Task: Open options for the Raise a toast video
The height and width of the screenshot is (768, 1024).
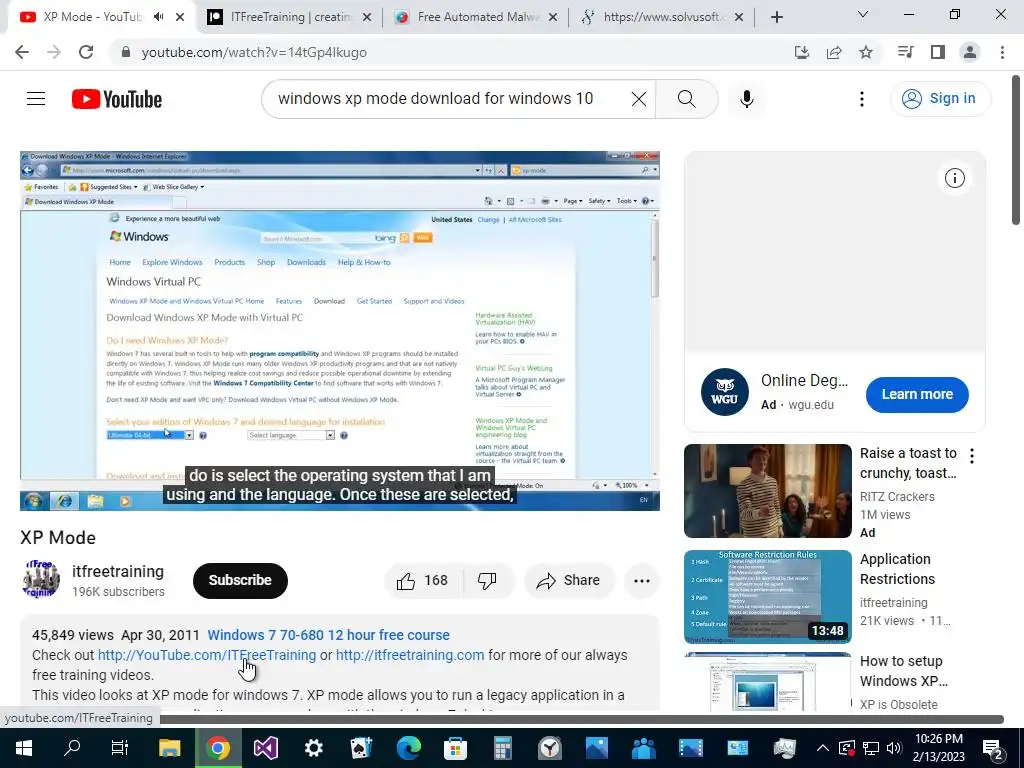Action: click(x=972, y=456)
